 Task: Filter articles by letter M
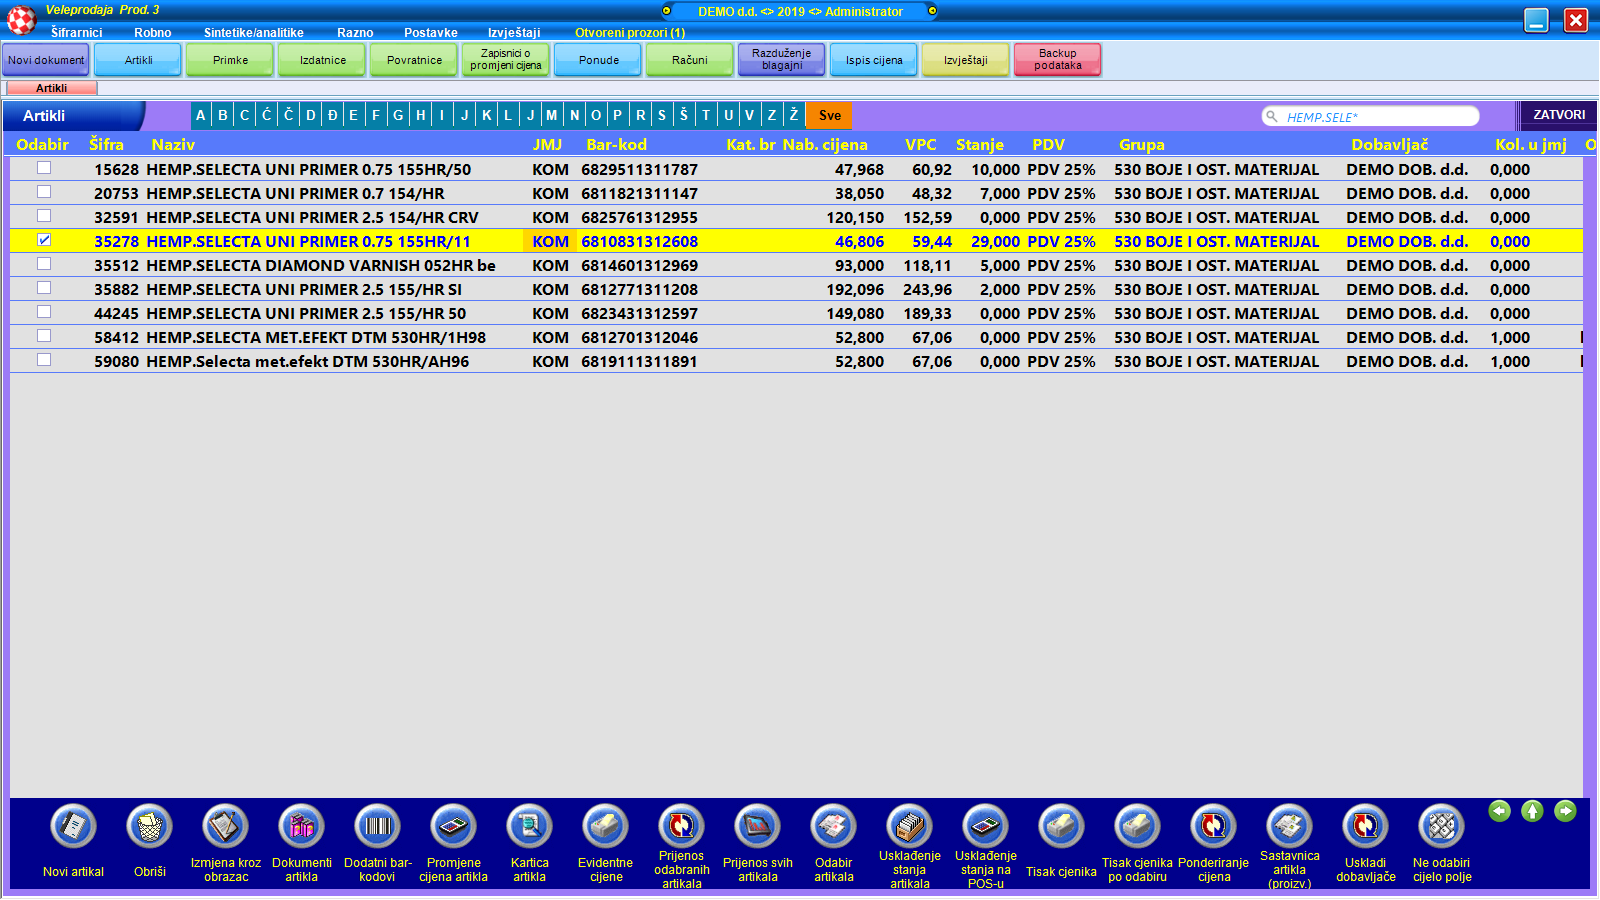point(551,115)
